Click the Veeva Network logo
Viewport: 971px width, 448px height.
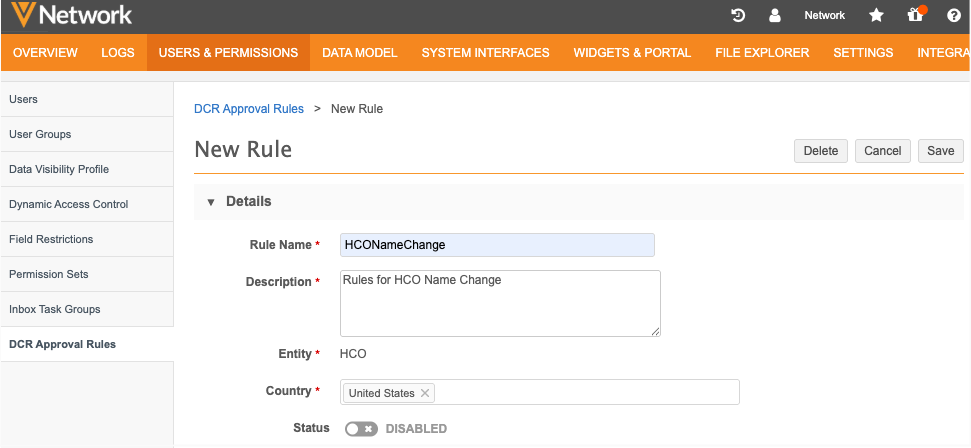(x=72, y=15)
